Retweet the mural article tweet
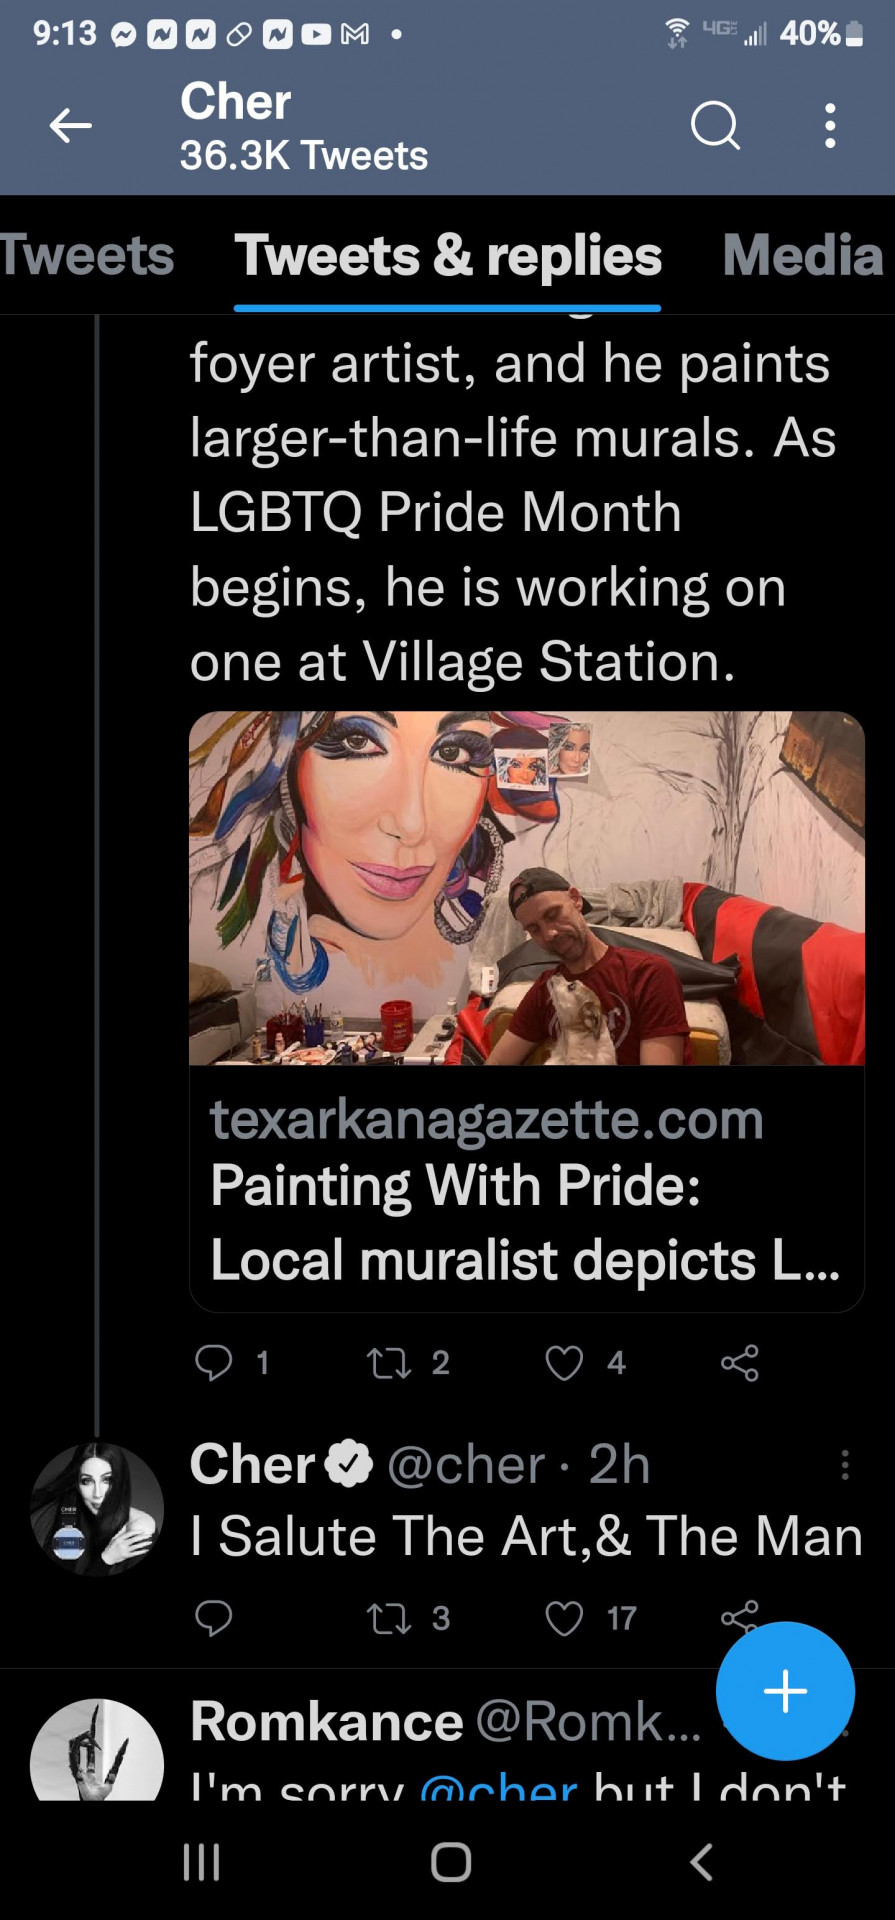895x1920 pixels. point(389,1362)
